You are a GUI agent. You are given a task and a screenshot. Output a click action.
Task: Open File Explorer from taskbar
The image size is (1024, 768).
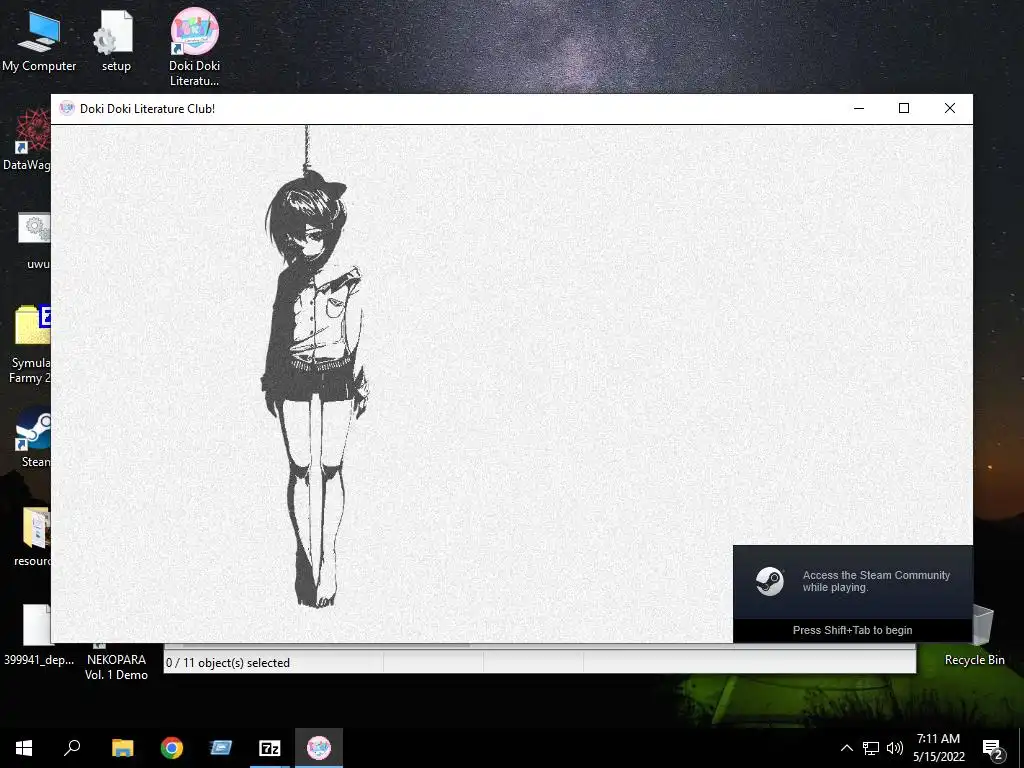point(122,748)
